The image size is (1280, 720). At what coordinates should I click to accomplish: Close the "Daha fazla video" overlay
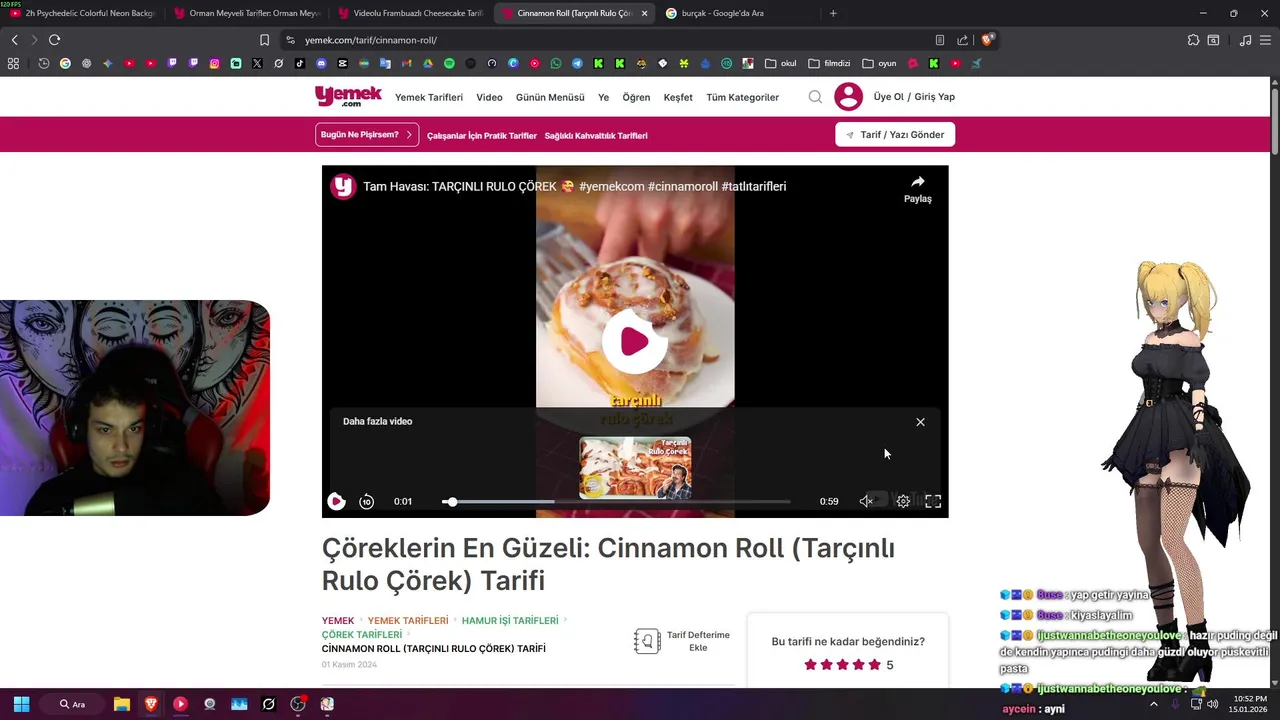click(920, 422)
